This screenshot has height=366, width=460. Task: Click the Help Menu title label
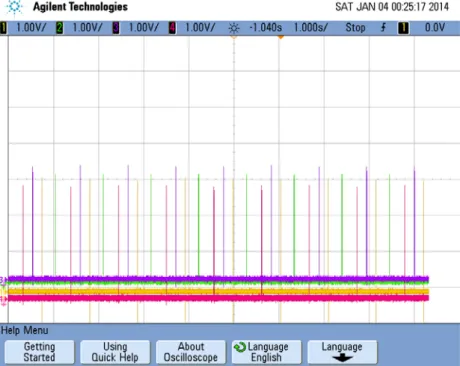(25, 330)
